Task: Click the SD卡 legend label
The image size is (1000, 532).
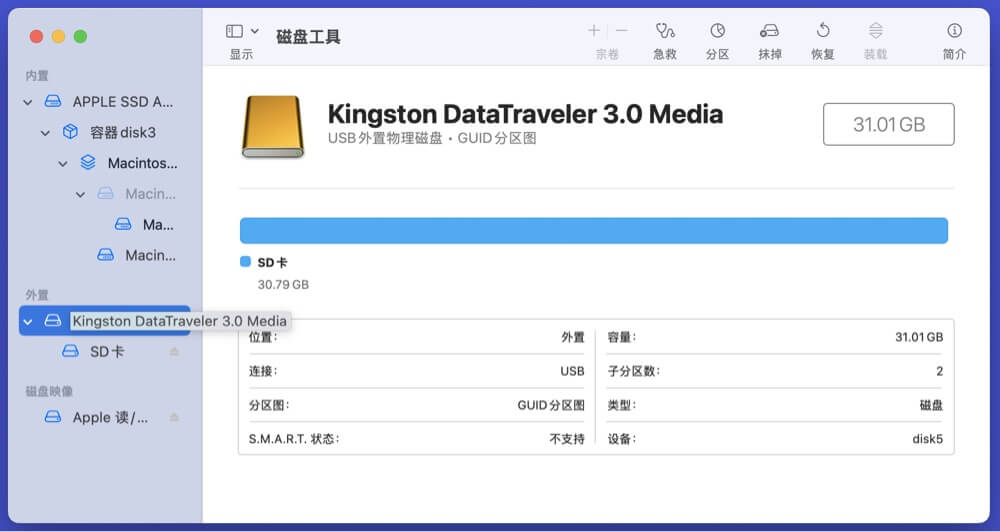Action: click(272, 262)
